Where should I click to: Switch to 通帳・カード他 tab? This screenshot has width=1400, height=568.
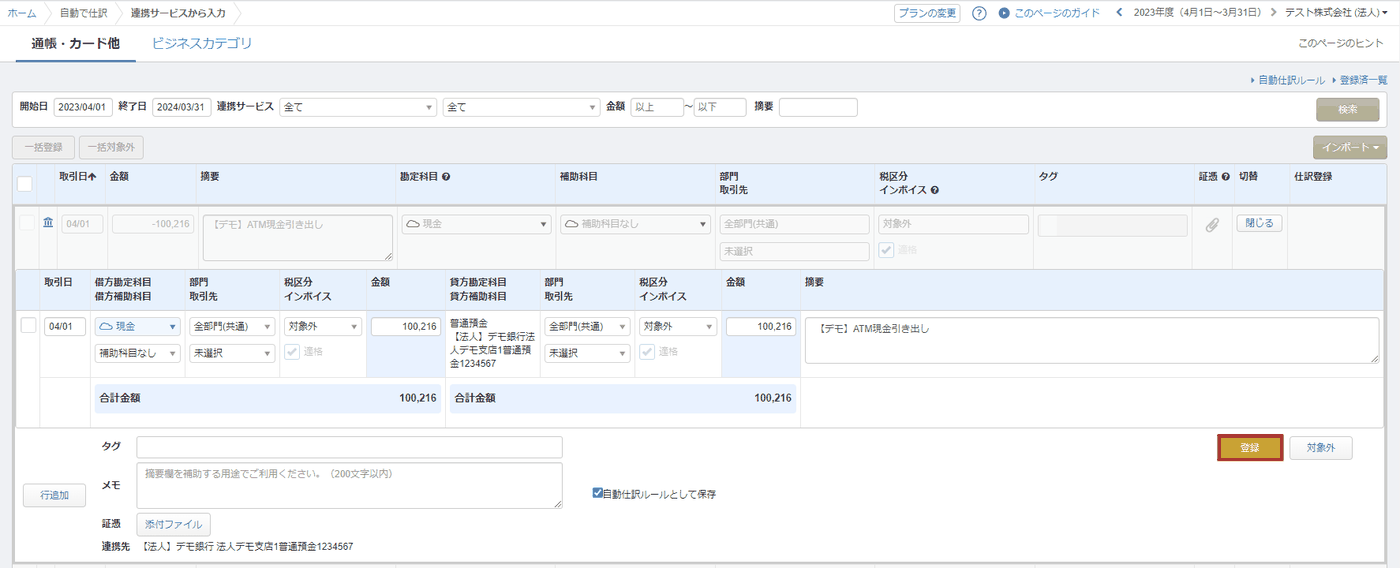[75, 44]
